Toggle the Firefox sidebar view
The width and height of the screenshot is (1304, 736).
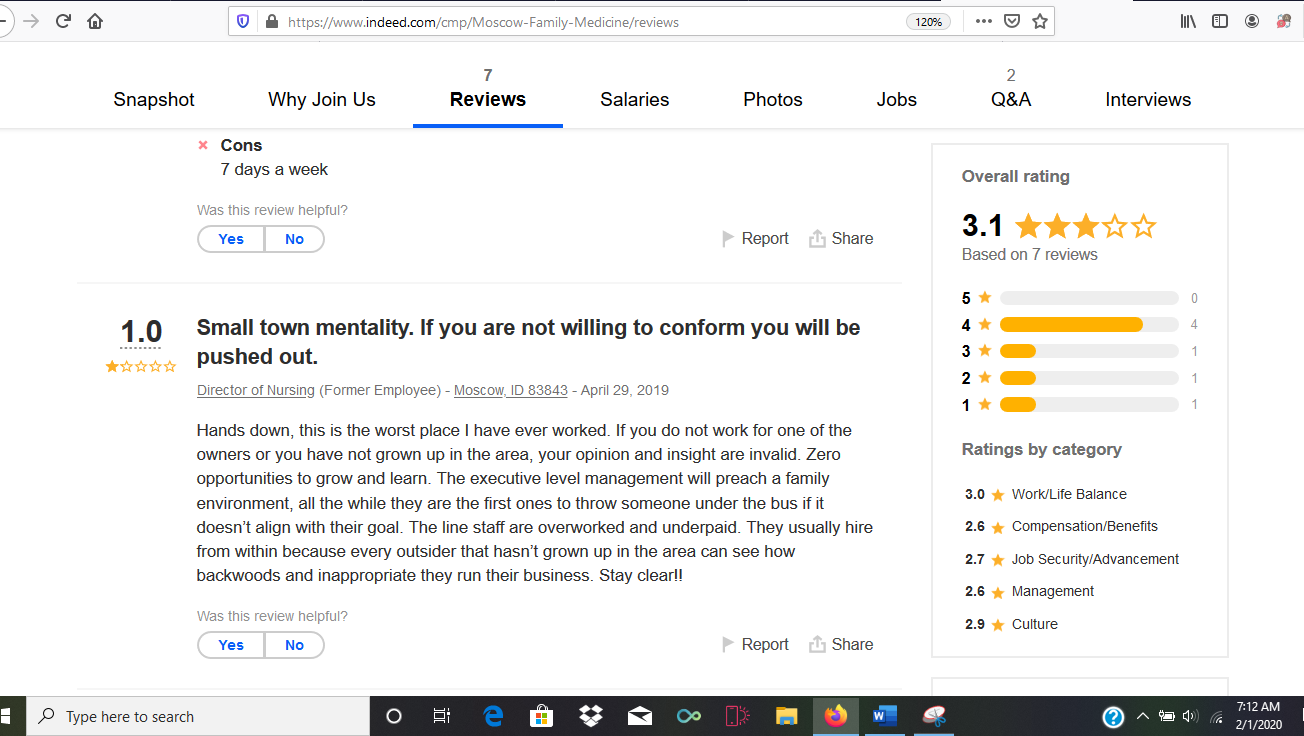[1220, 21]
